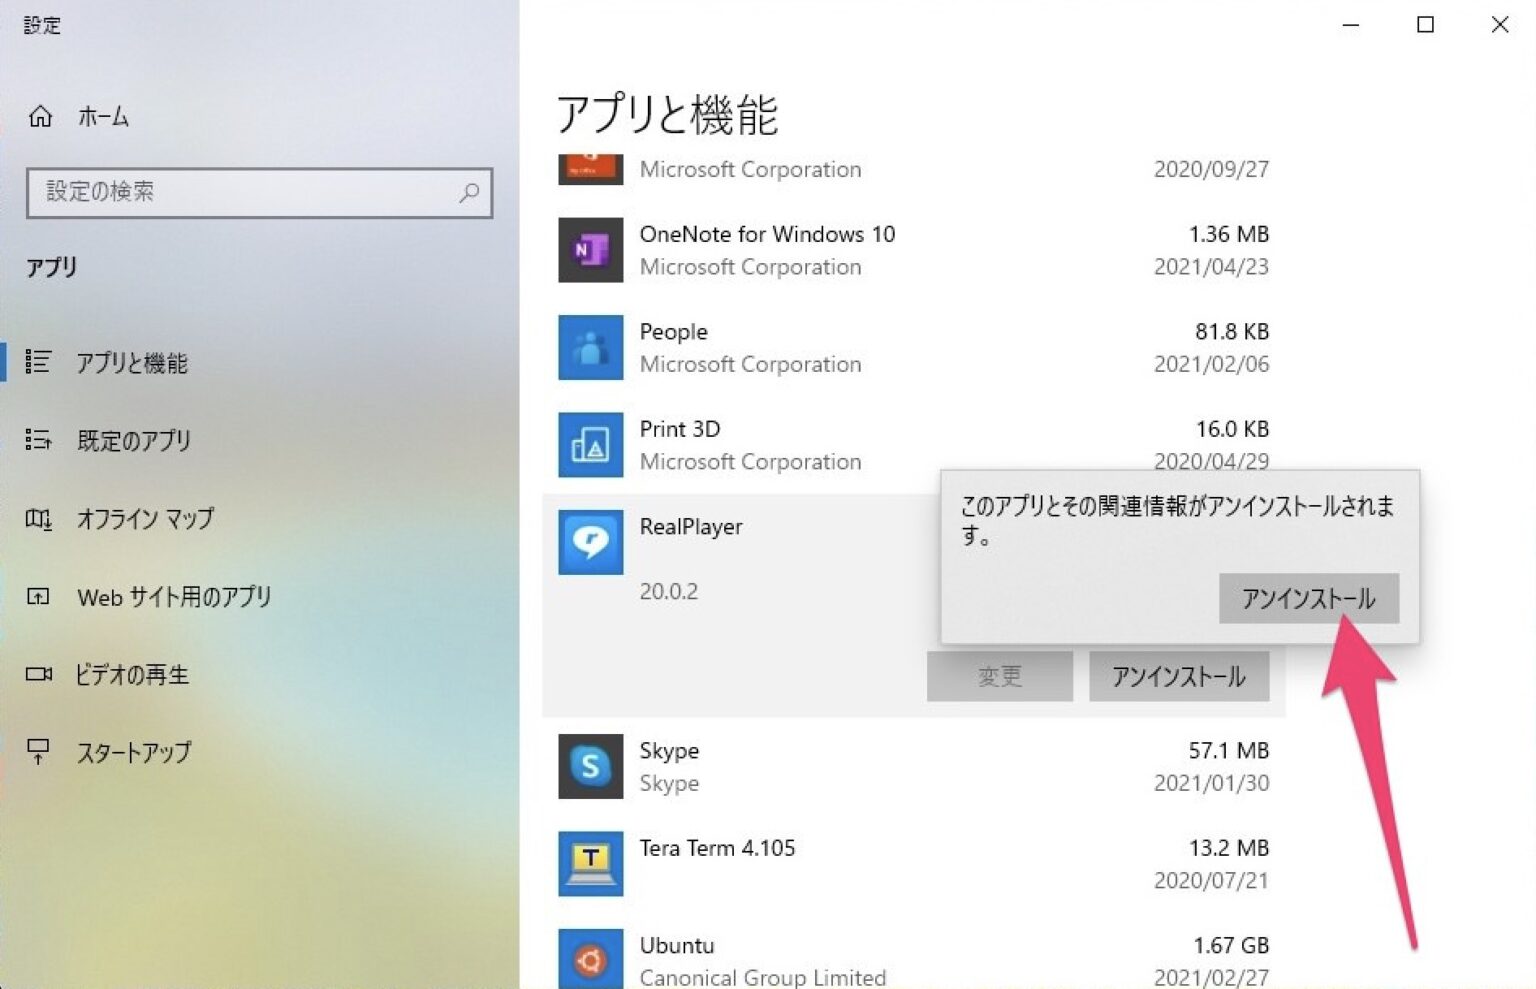Click Canonical Group Limited publisher text
Screen dimensions: 1536x989
[763, 977]
